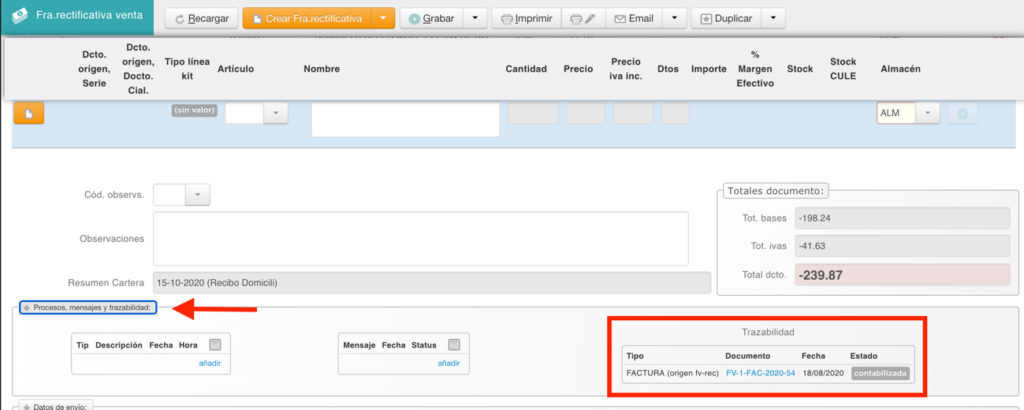Open the Grabar dropdown arrow
Screen dimensions: 1024x410
tap(475, 19)
